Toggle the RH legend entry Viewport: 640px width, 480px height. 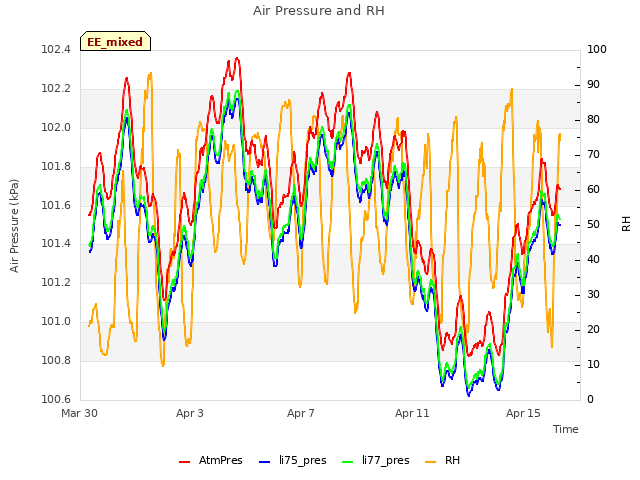442,460
